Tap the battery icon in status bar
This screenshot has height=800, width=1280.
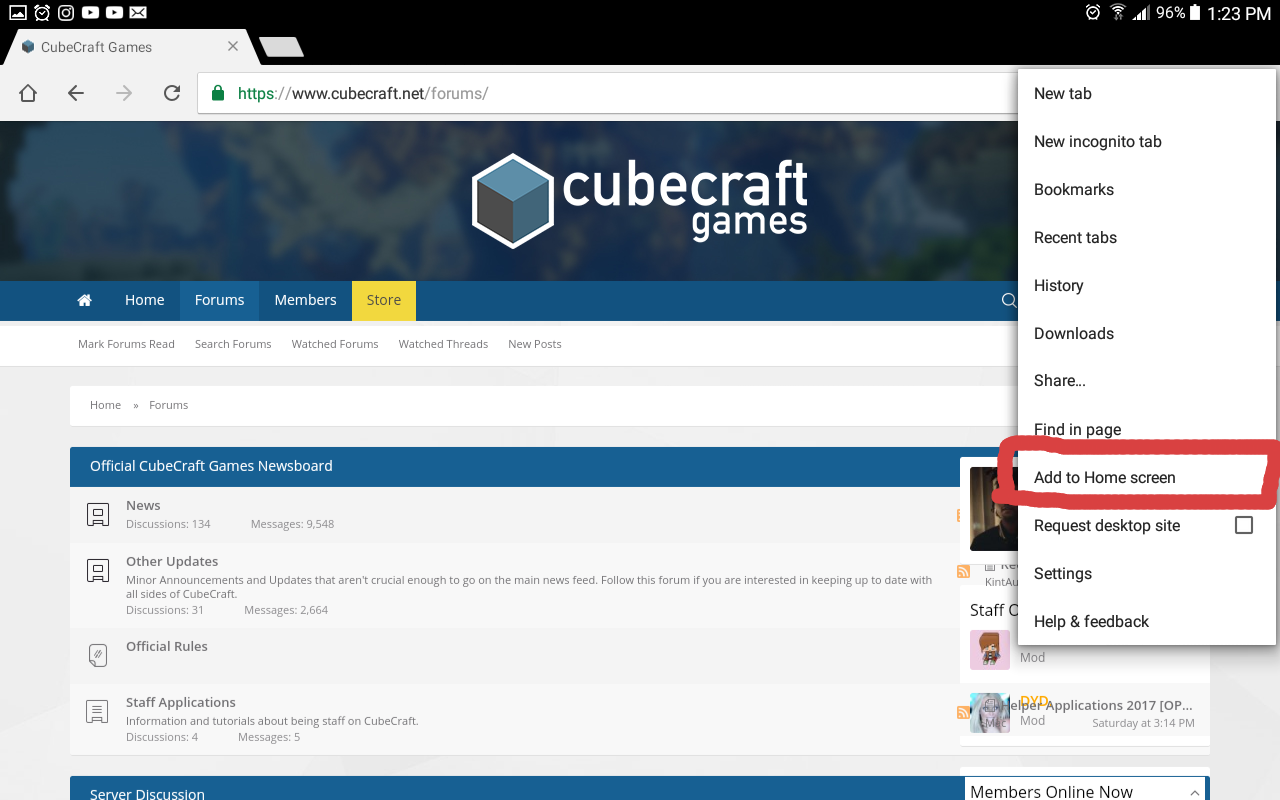click(1195, 13)
